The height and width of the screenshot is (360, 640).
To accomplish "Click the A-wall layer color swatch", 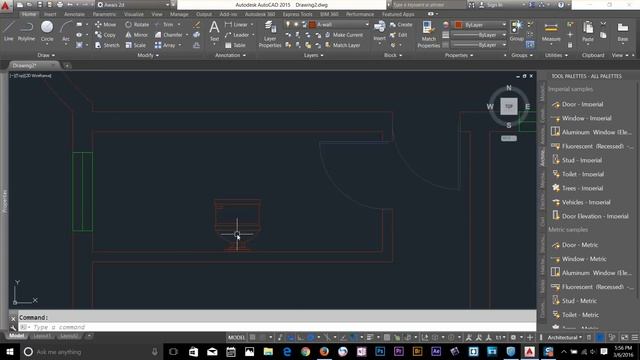I will (313, 24).
